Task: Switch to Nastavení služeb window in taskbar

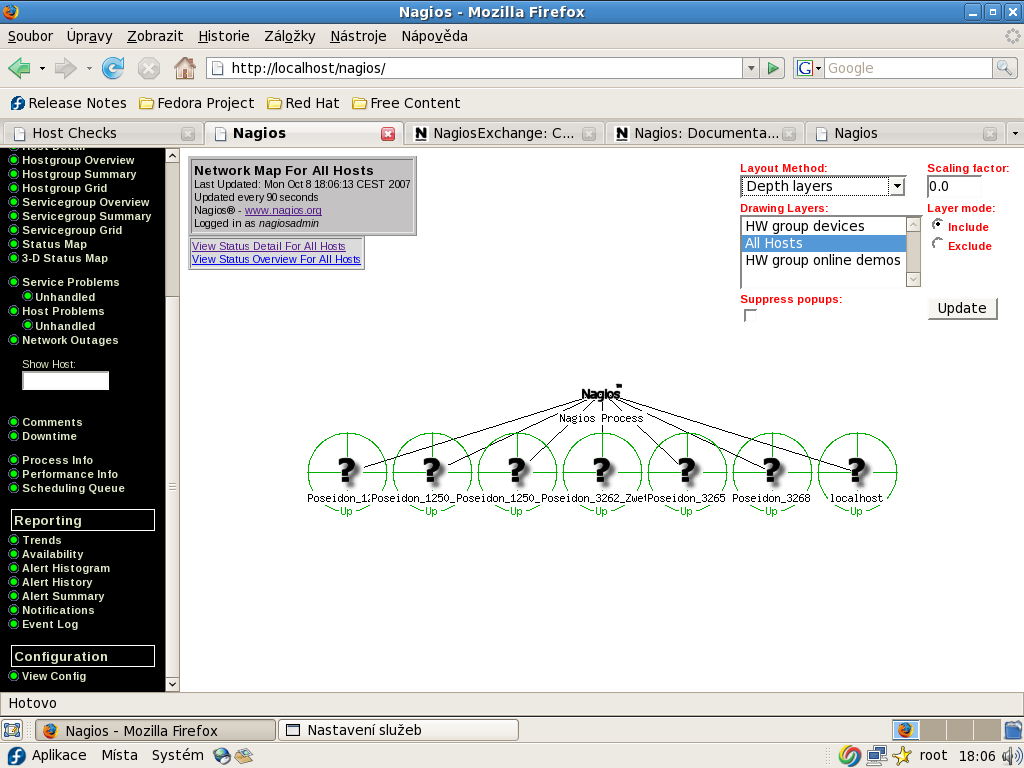Action: point(398,730)
